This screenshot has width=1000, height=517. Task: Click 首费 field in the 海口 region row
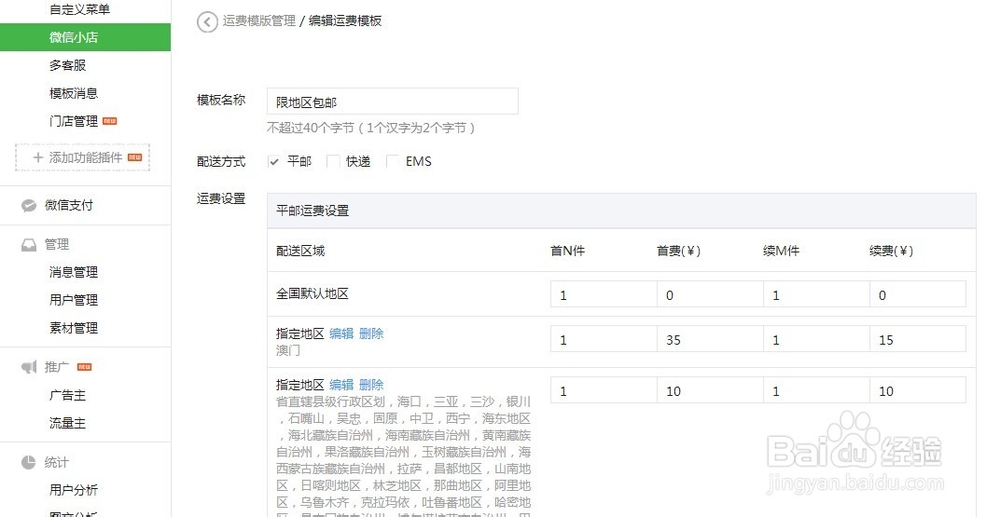tap(710, 390)
